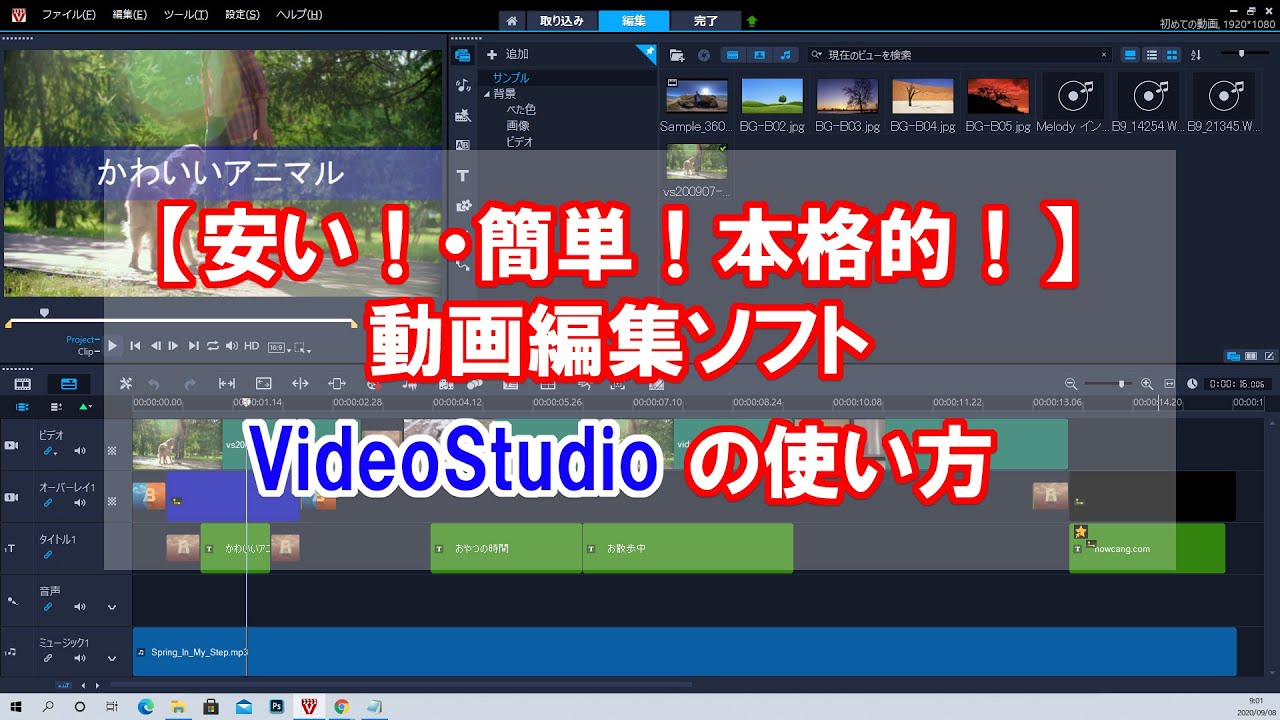The height and width of the screenshot is (720, 1280).
Task: Click the import media folder icon
Action: [677, 55]
